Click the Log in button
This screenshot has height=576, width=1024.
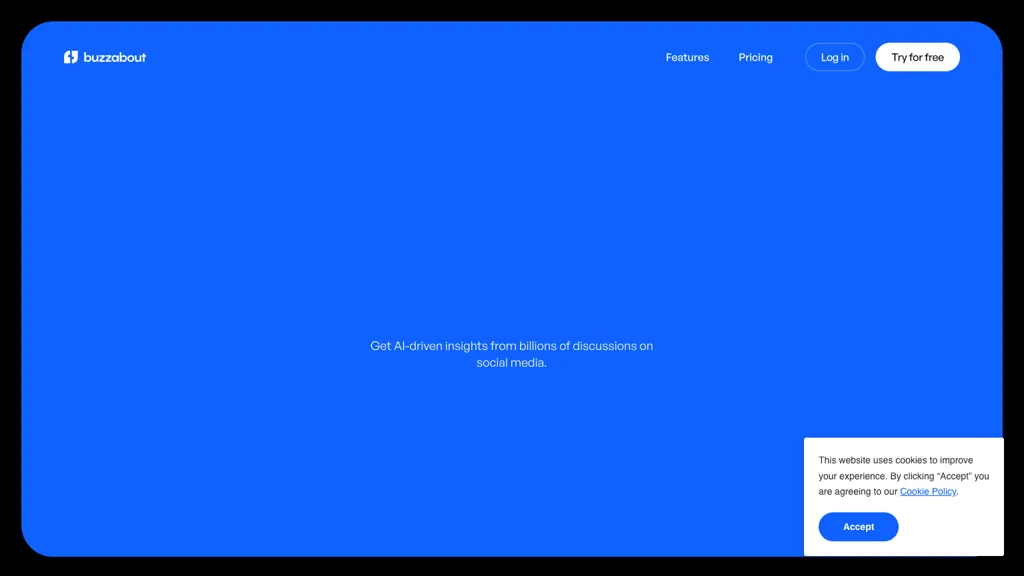(x=835, y=57)
